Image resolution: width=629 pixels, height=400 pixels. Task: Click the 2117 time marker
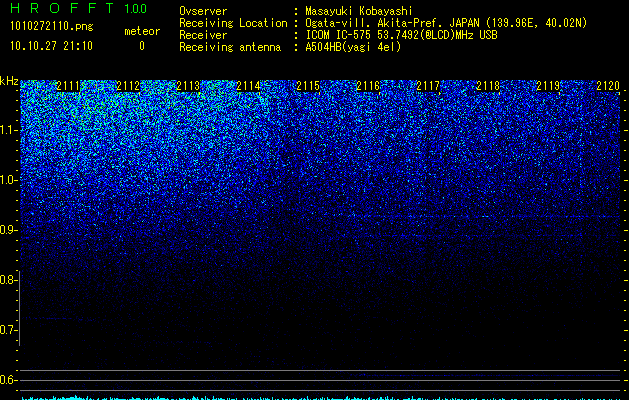tap(428, 86)
